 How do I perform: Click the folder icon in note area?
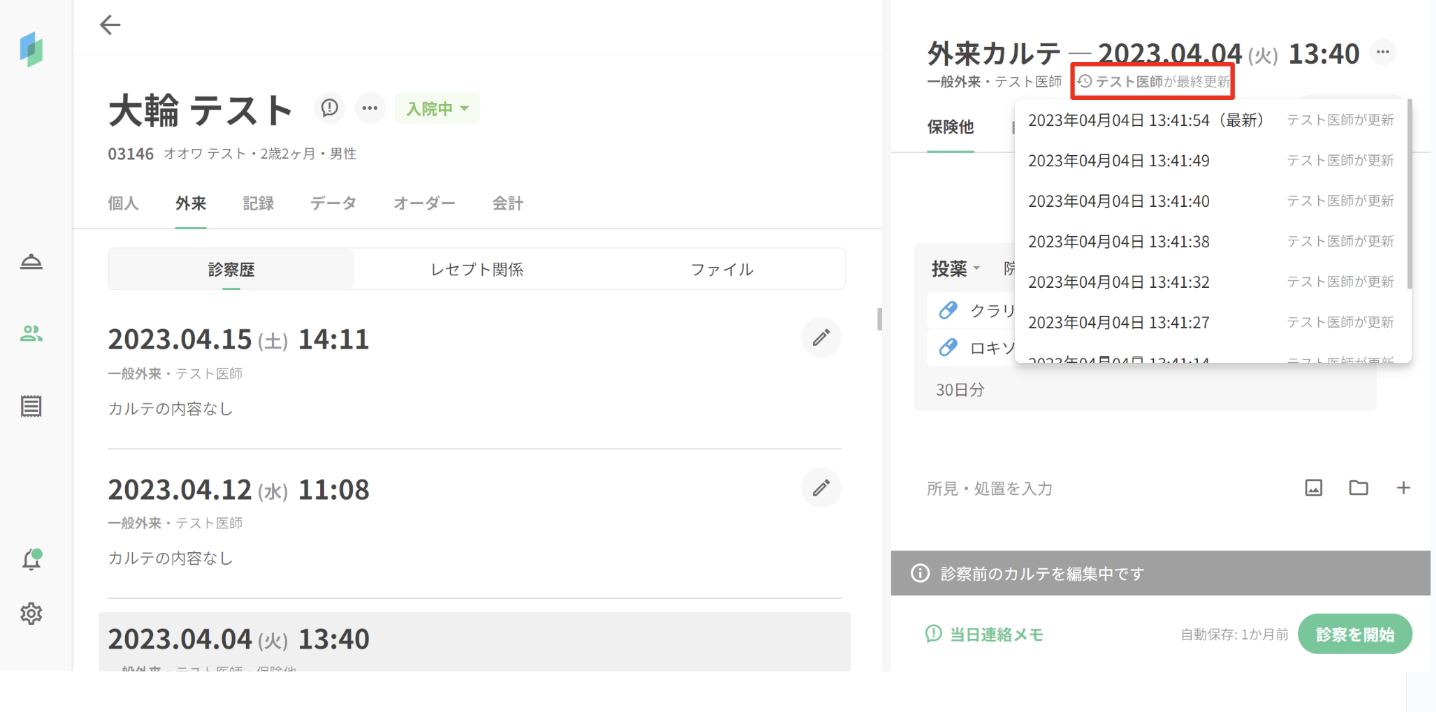point(1358,488)
